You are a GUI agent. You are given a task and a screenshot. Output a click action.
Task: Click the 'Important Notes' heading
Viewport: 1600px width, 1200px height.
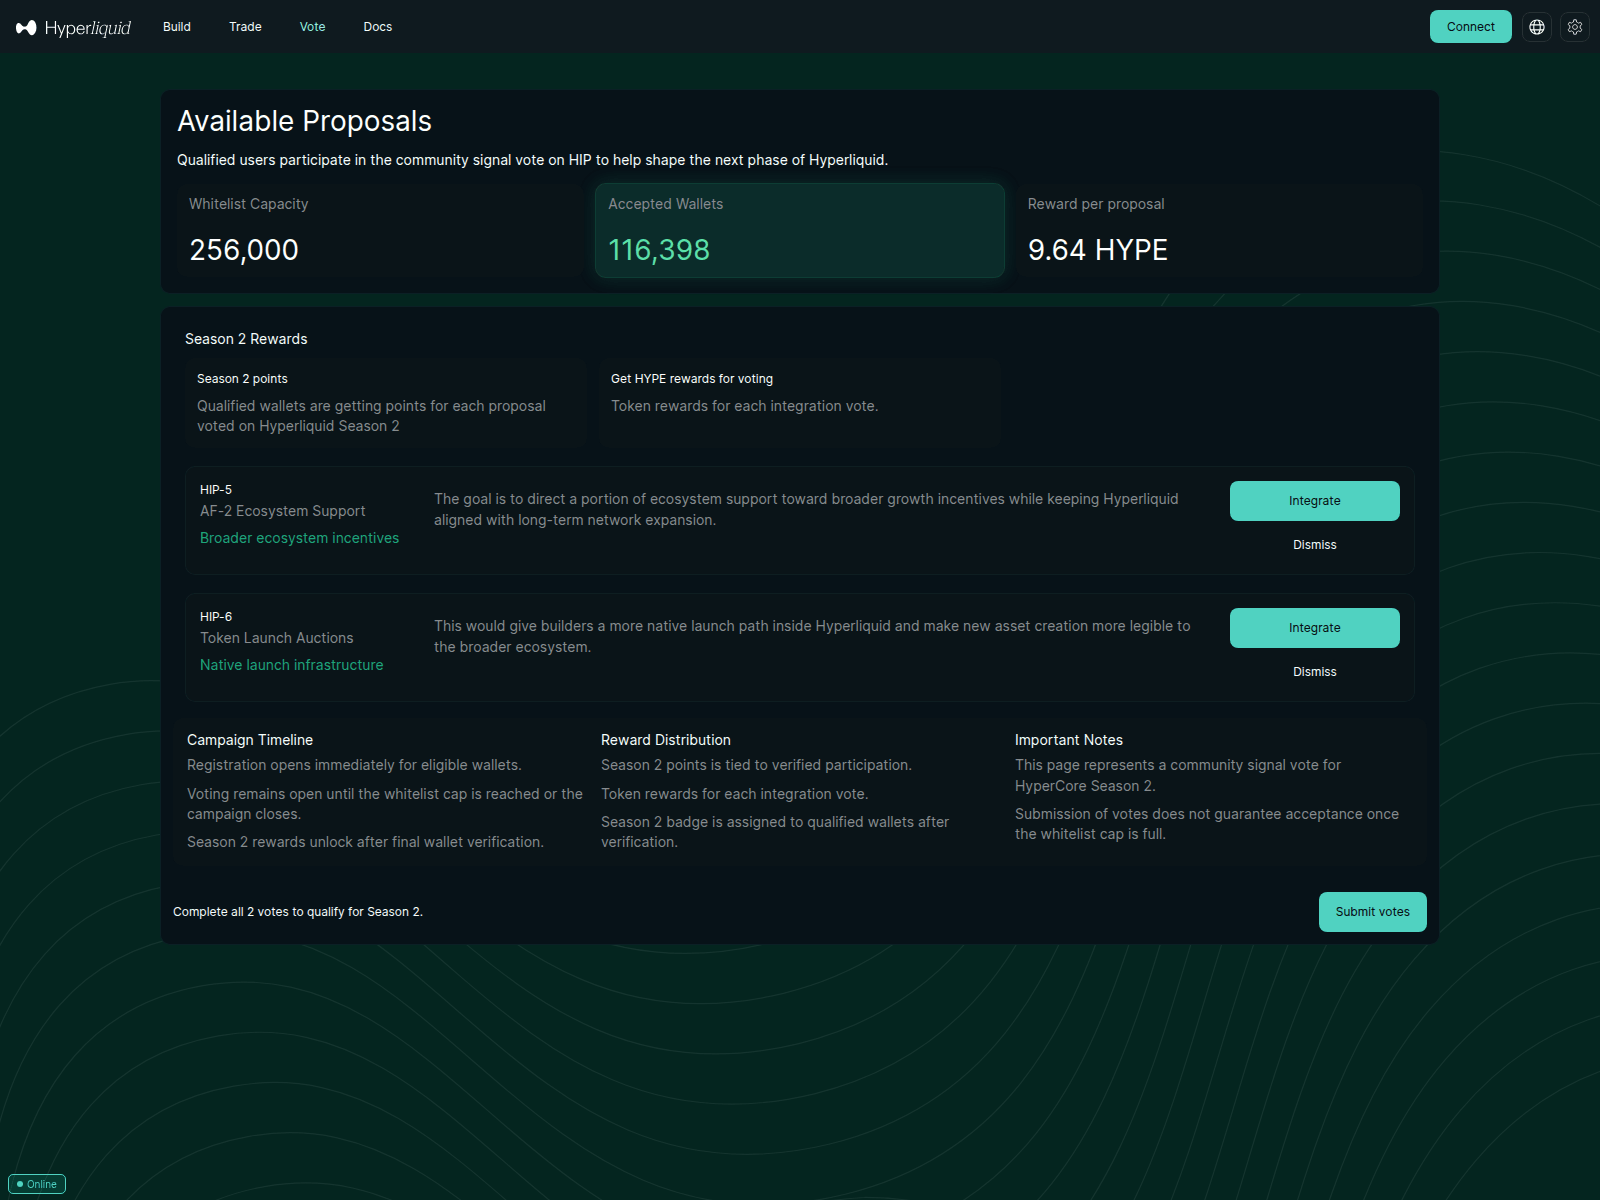click(x=1069, y=740)
